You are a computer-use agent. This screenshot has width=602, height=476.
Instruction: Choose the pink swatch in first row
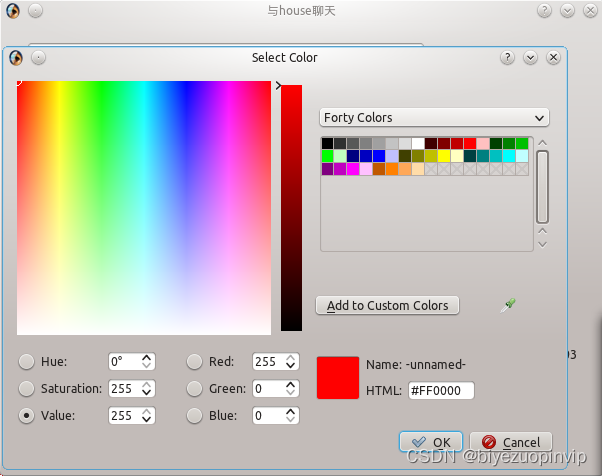tap(483, 144)
